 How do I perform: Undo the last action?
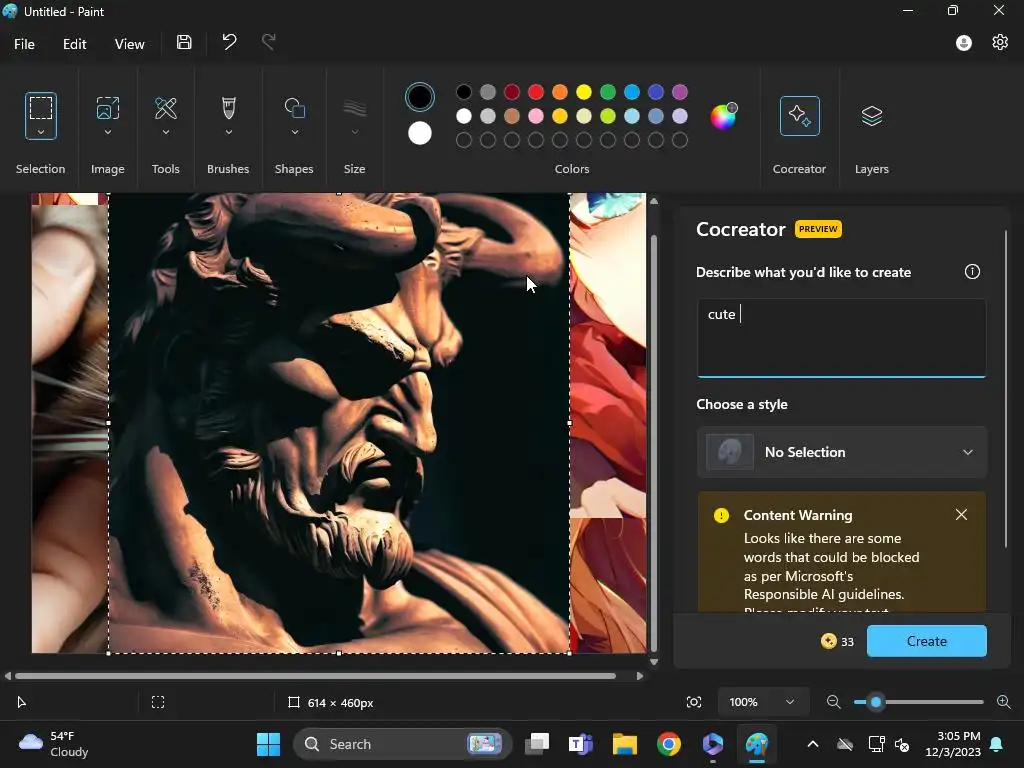point(229,42)
